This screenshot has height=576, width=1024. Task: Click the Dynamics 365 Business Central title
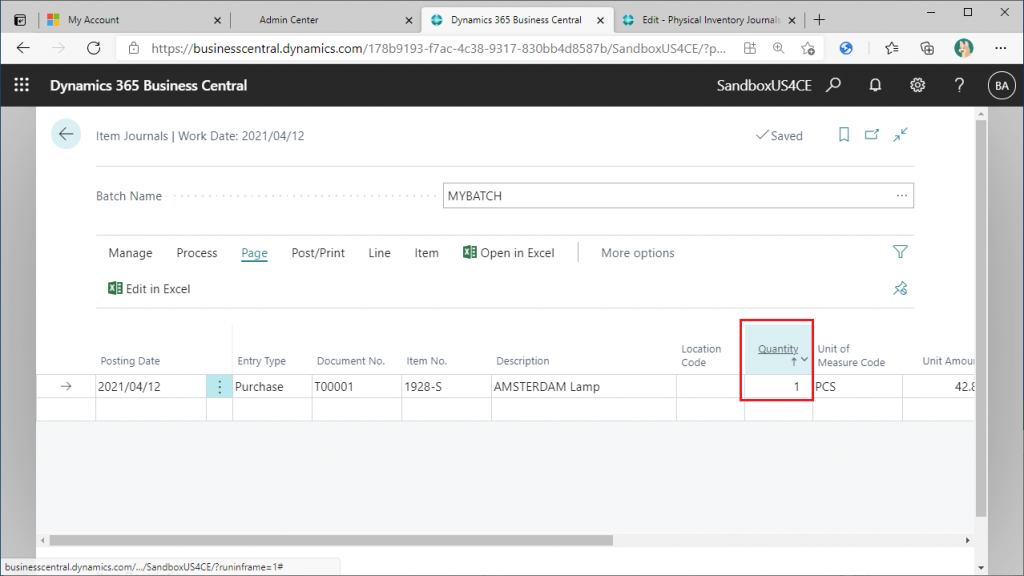point(148,86)
